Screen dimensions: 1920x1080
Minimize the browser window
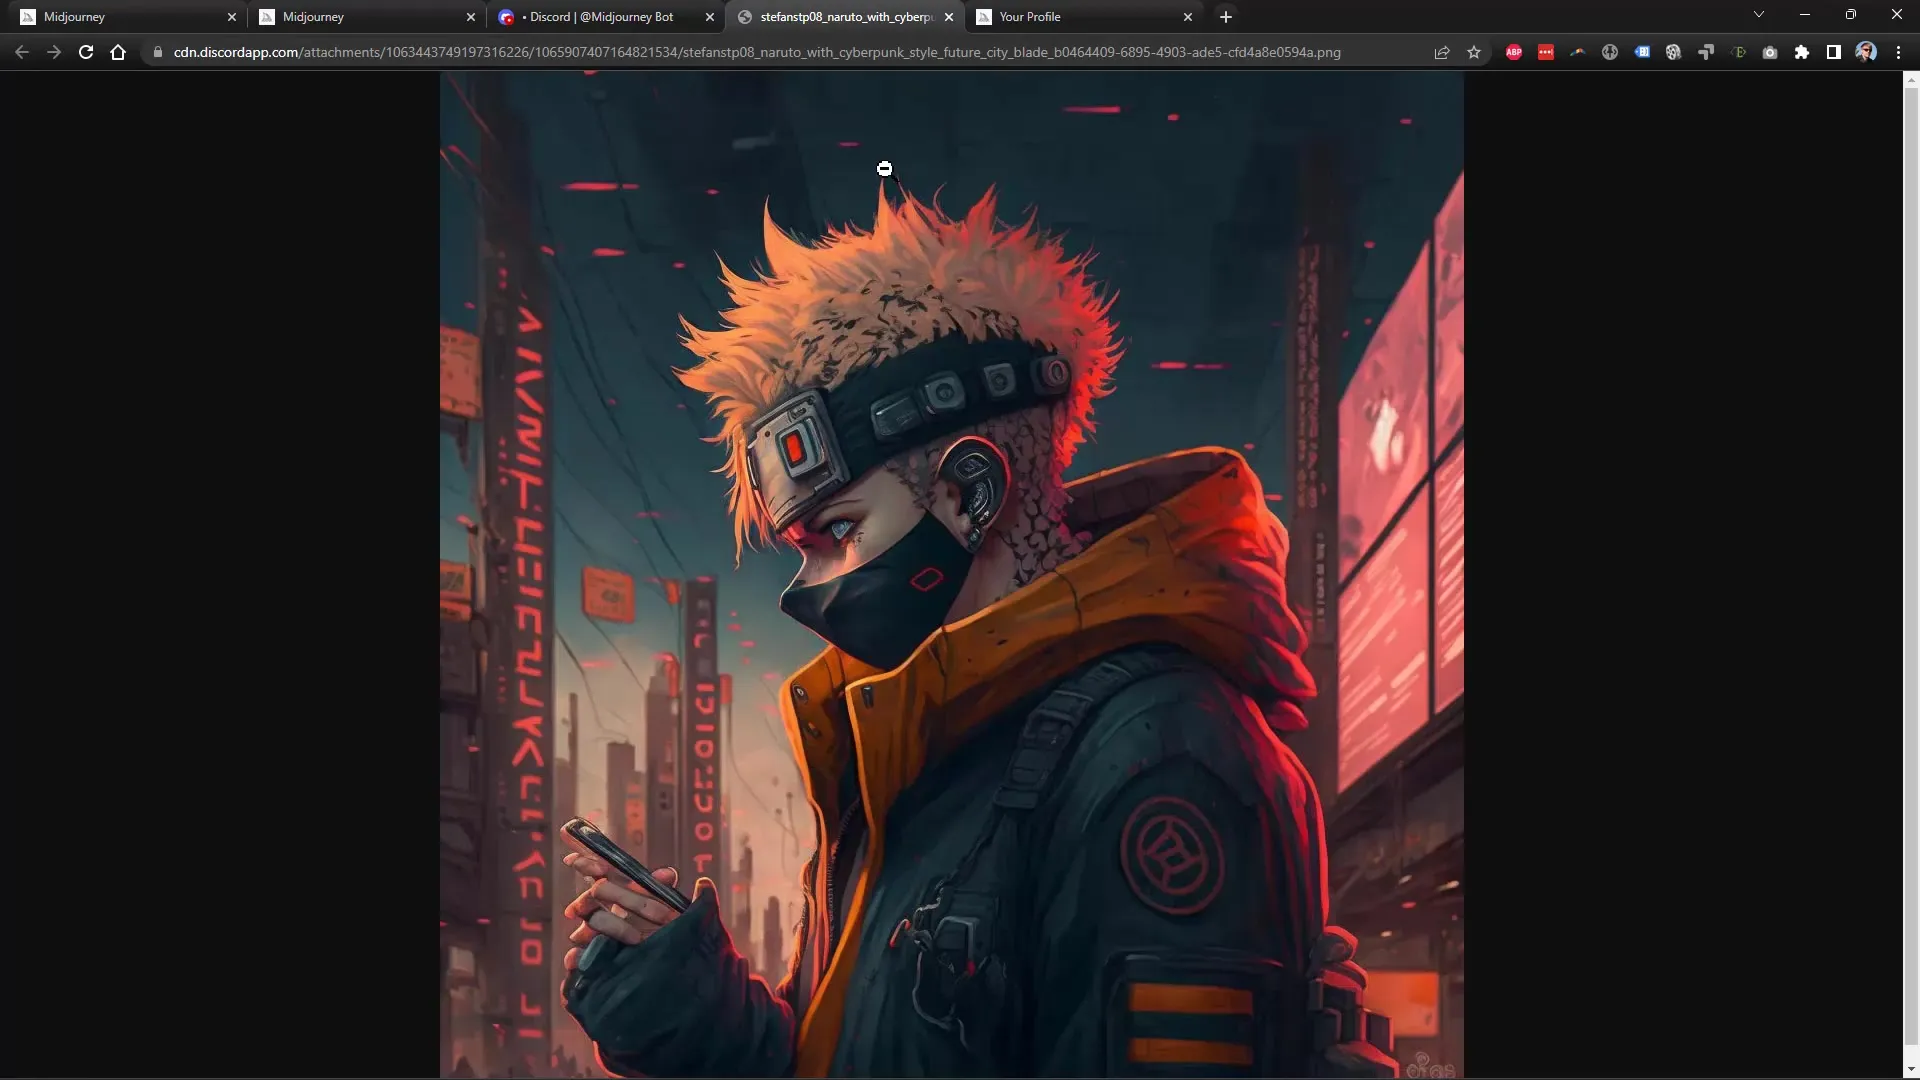coord(1805,15)
